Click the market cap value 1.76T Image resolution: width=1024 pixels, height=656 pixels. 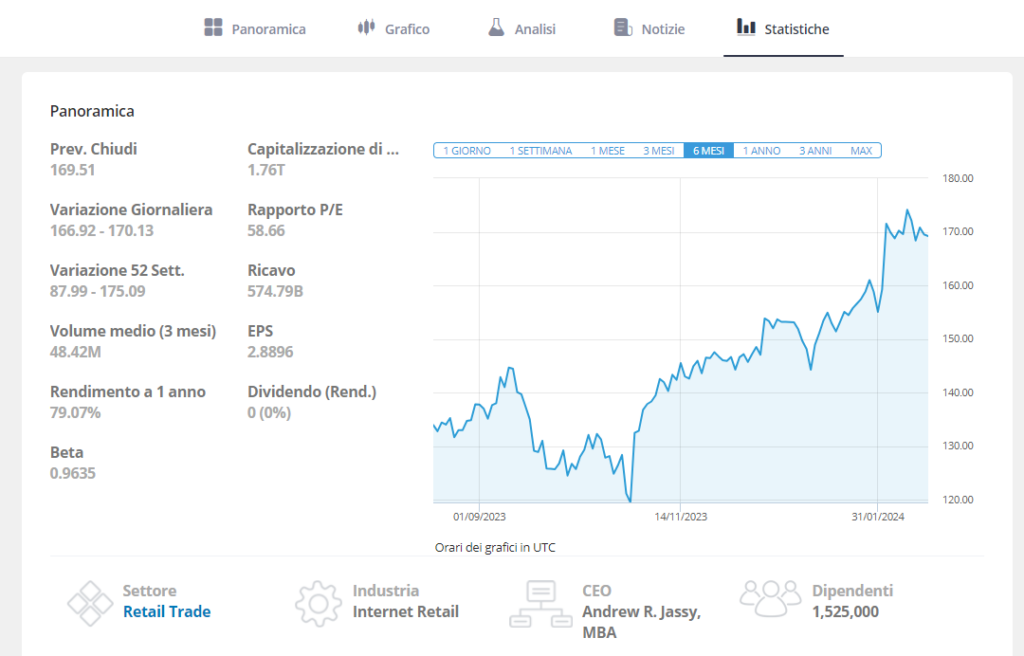click(x=266, y=170)
